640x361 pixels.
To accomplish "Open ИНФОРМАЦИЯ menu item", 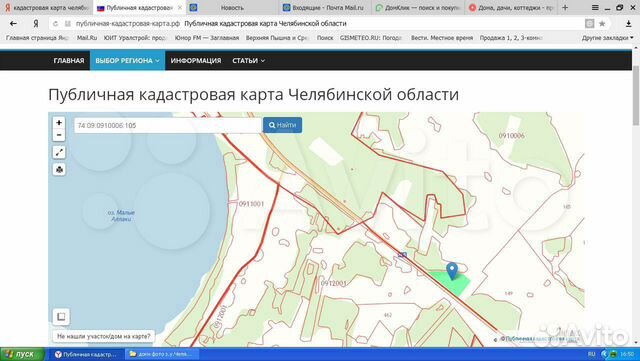I will (x=196, y=60).
